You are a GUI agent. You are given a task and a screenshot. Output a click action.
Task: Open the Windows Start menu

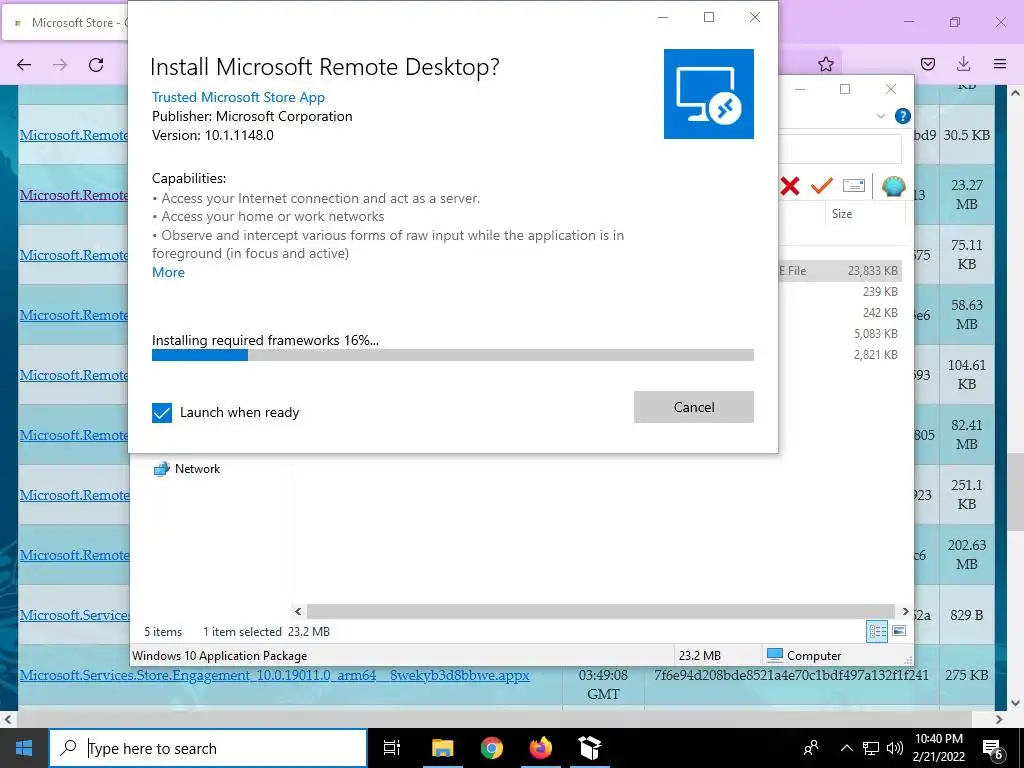click(x=24, y=748)
